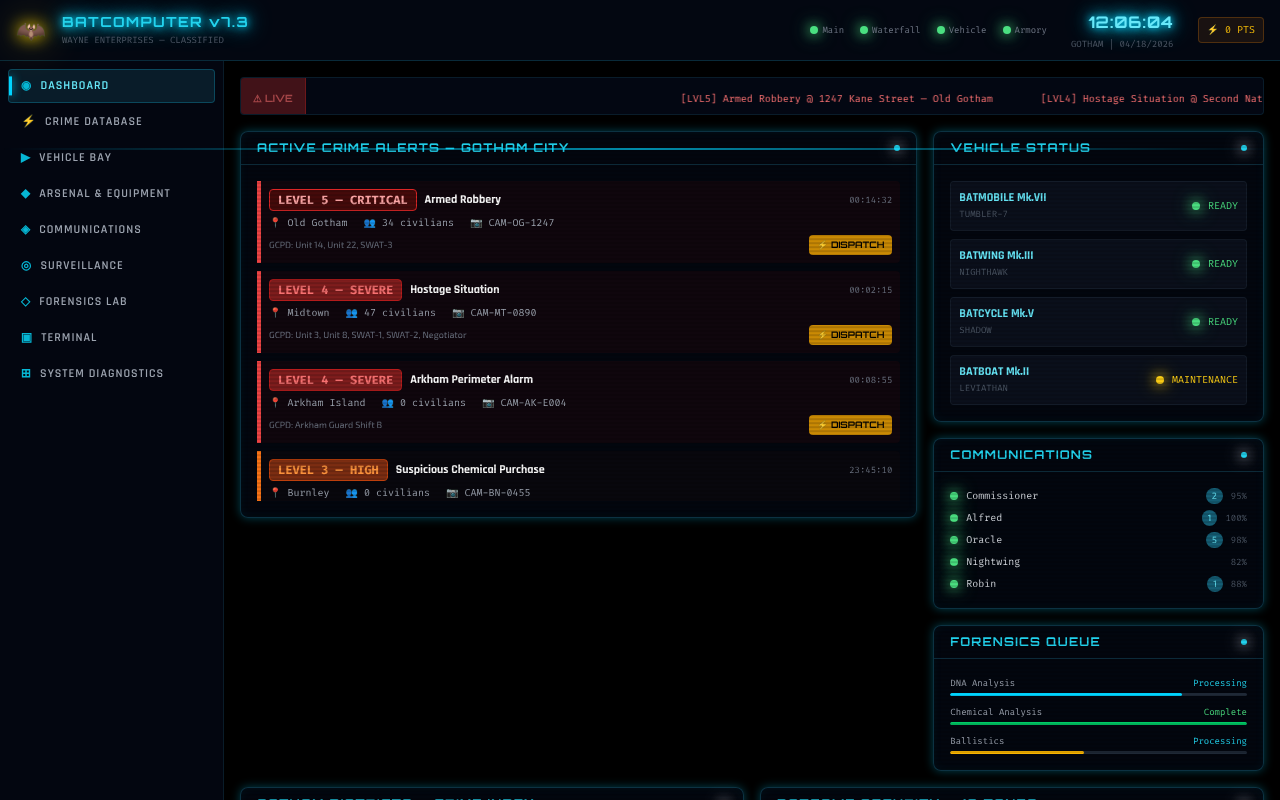Click the Crime Database lightning icon
The width and height of the screenshot is (1280, 800).
28,121
